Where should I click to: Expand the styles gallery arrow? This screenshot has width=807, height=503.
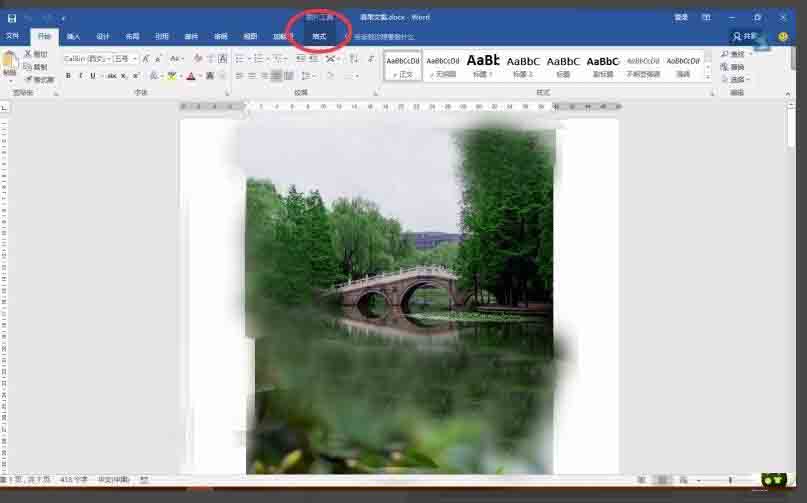[x=708, y=77]
